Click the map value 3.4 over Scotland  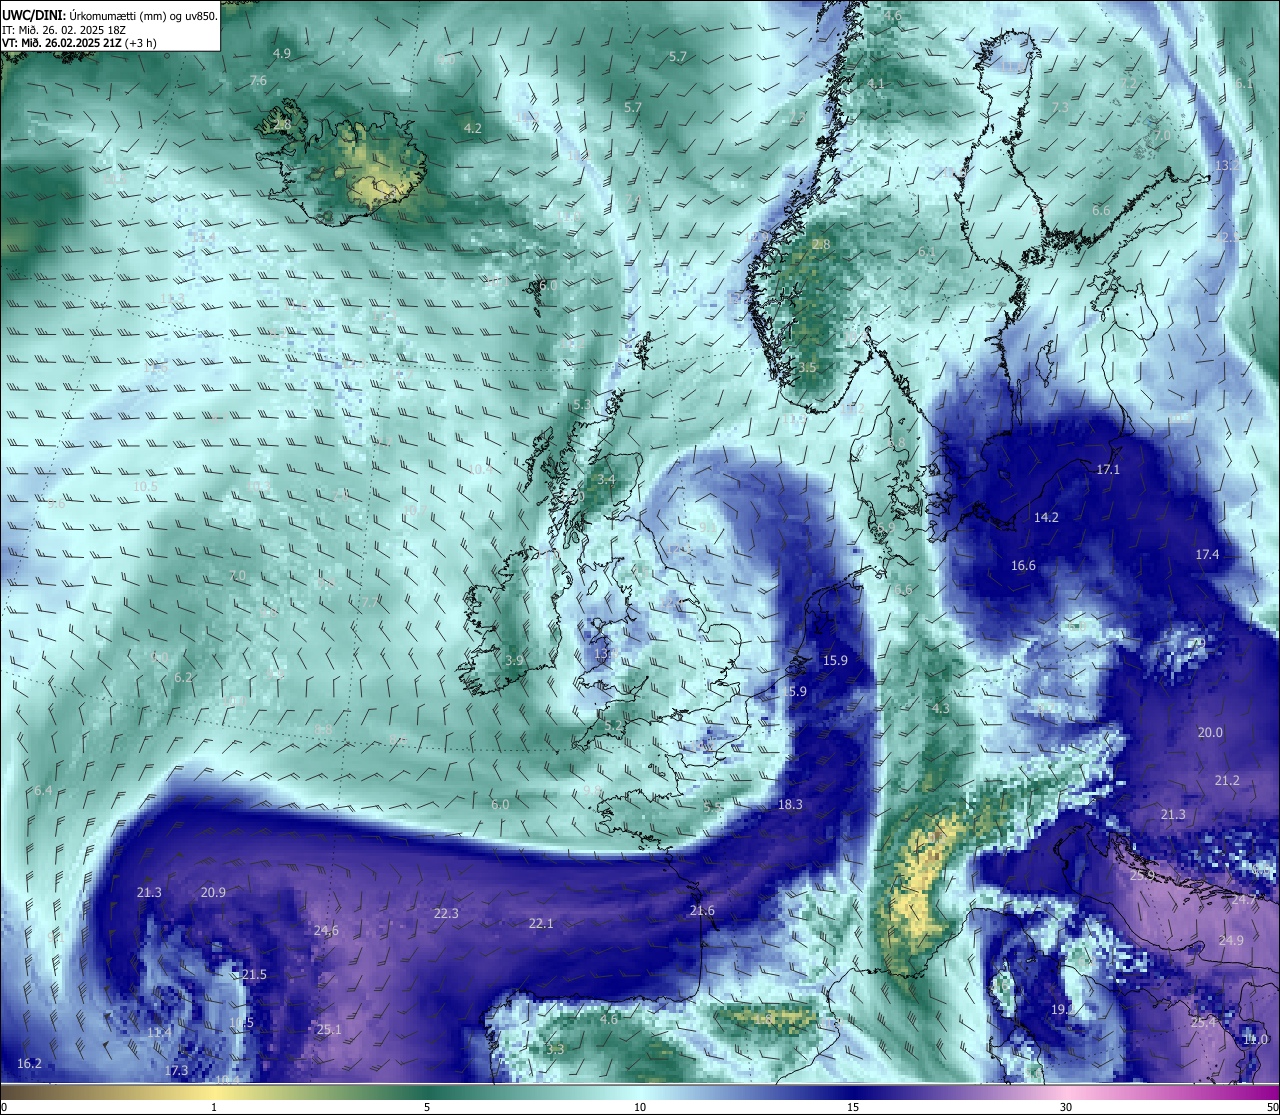coord(606,479)
